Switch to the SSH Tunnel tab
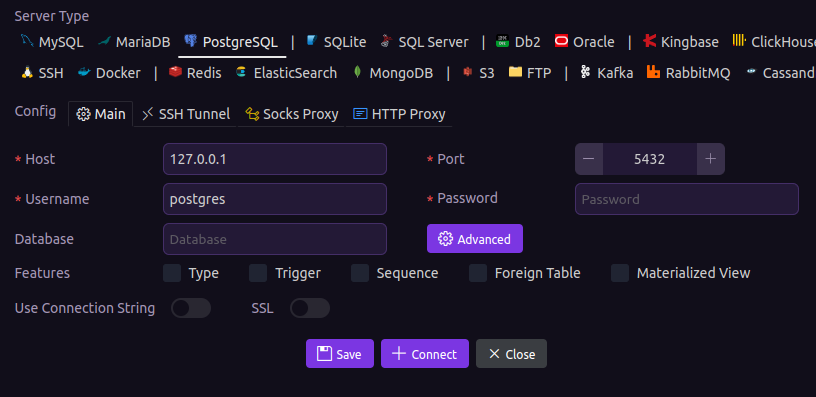Viewport: 816px width, 397px height. point(186,114)
